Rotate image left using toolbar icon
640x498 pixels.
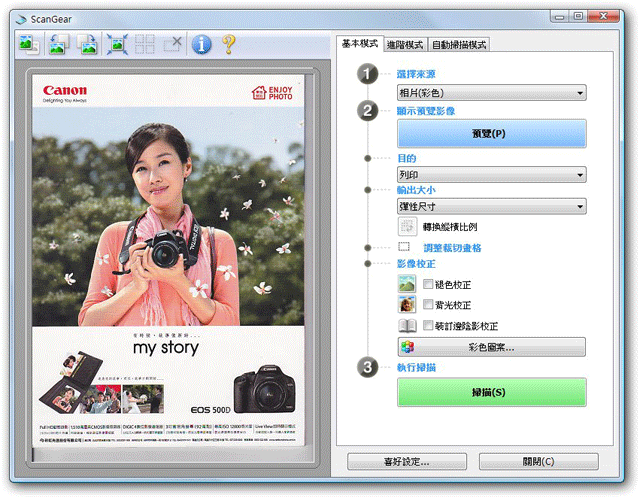pyautogui.click(x=59, y=44)
